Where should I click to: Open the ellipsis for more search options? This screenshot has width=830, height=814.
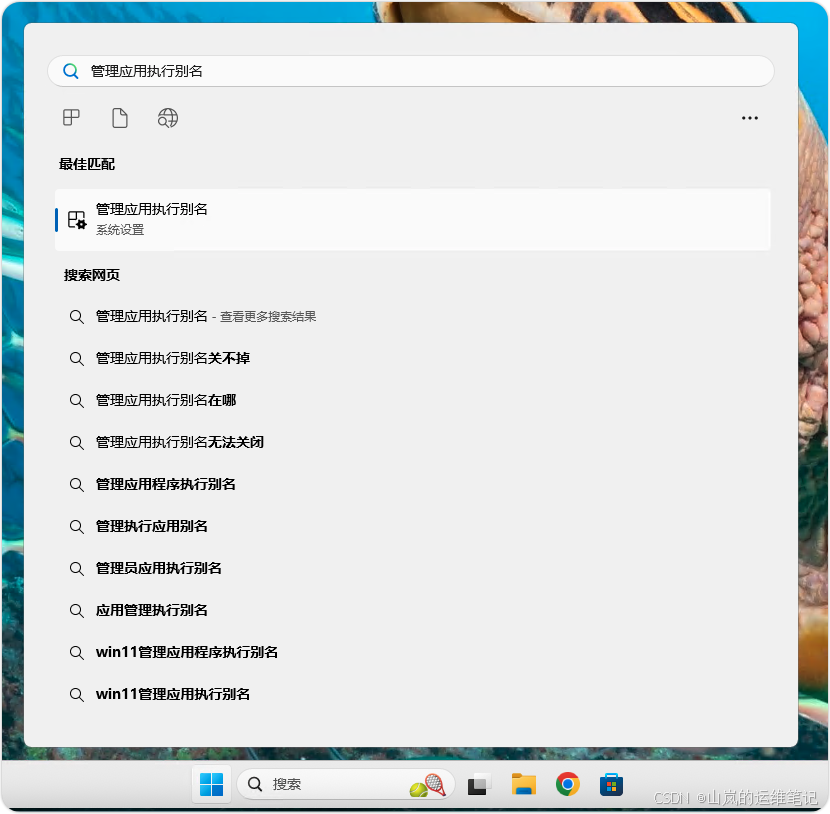point(750,117)
